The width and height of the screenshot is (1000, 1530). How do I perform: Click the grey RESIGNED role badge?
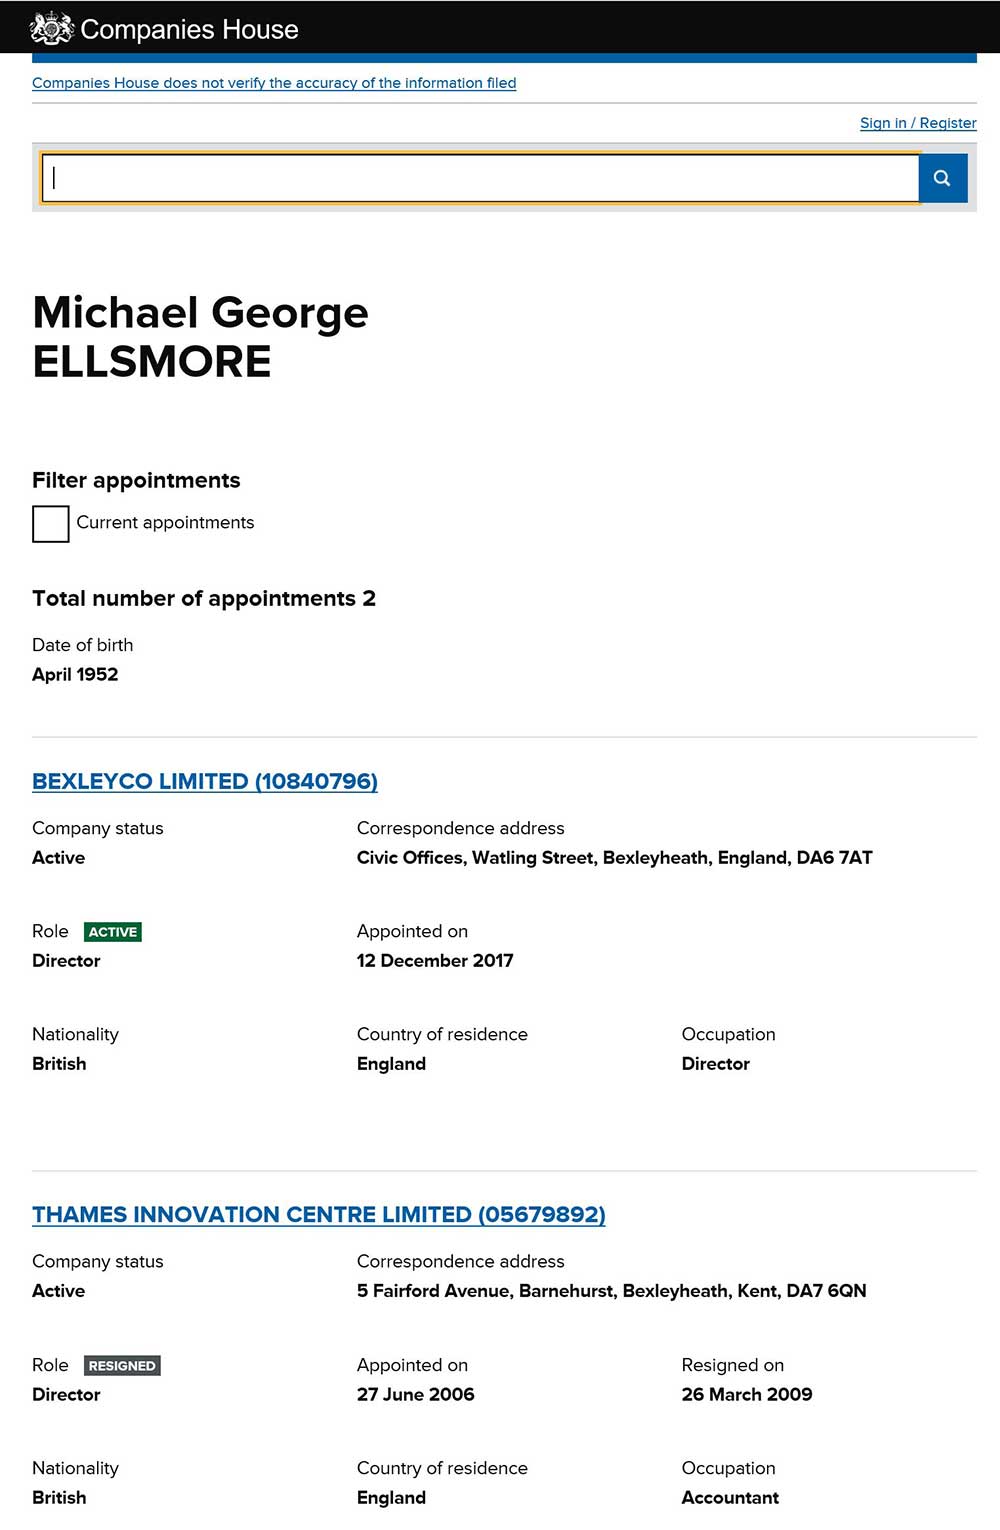click(122, 1366)
